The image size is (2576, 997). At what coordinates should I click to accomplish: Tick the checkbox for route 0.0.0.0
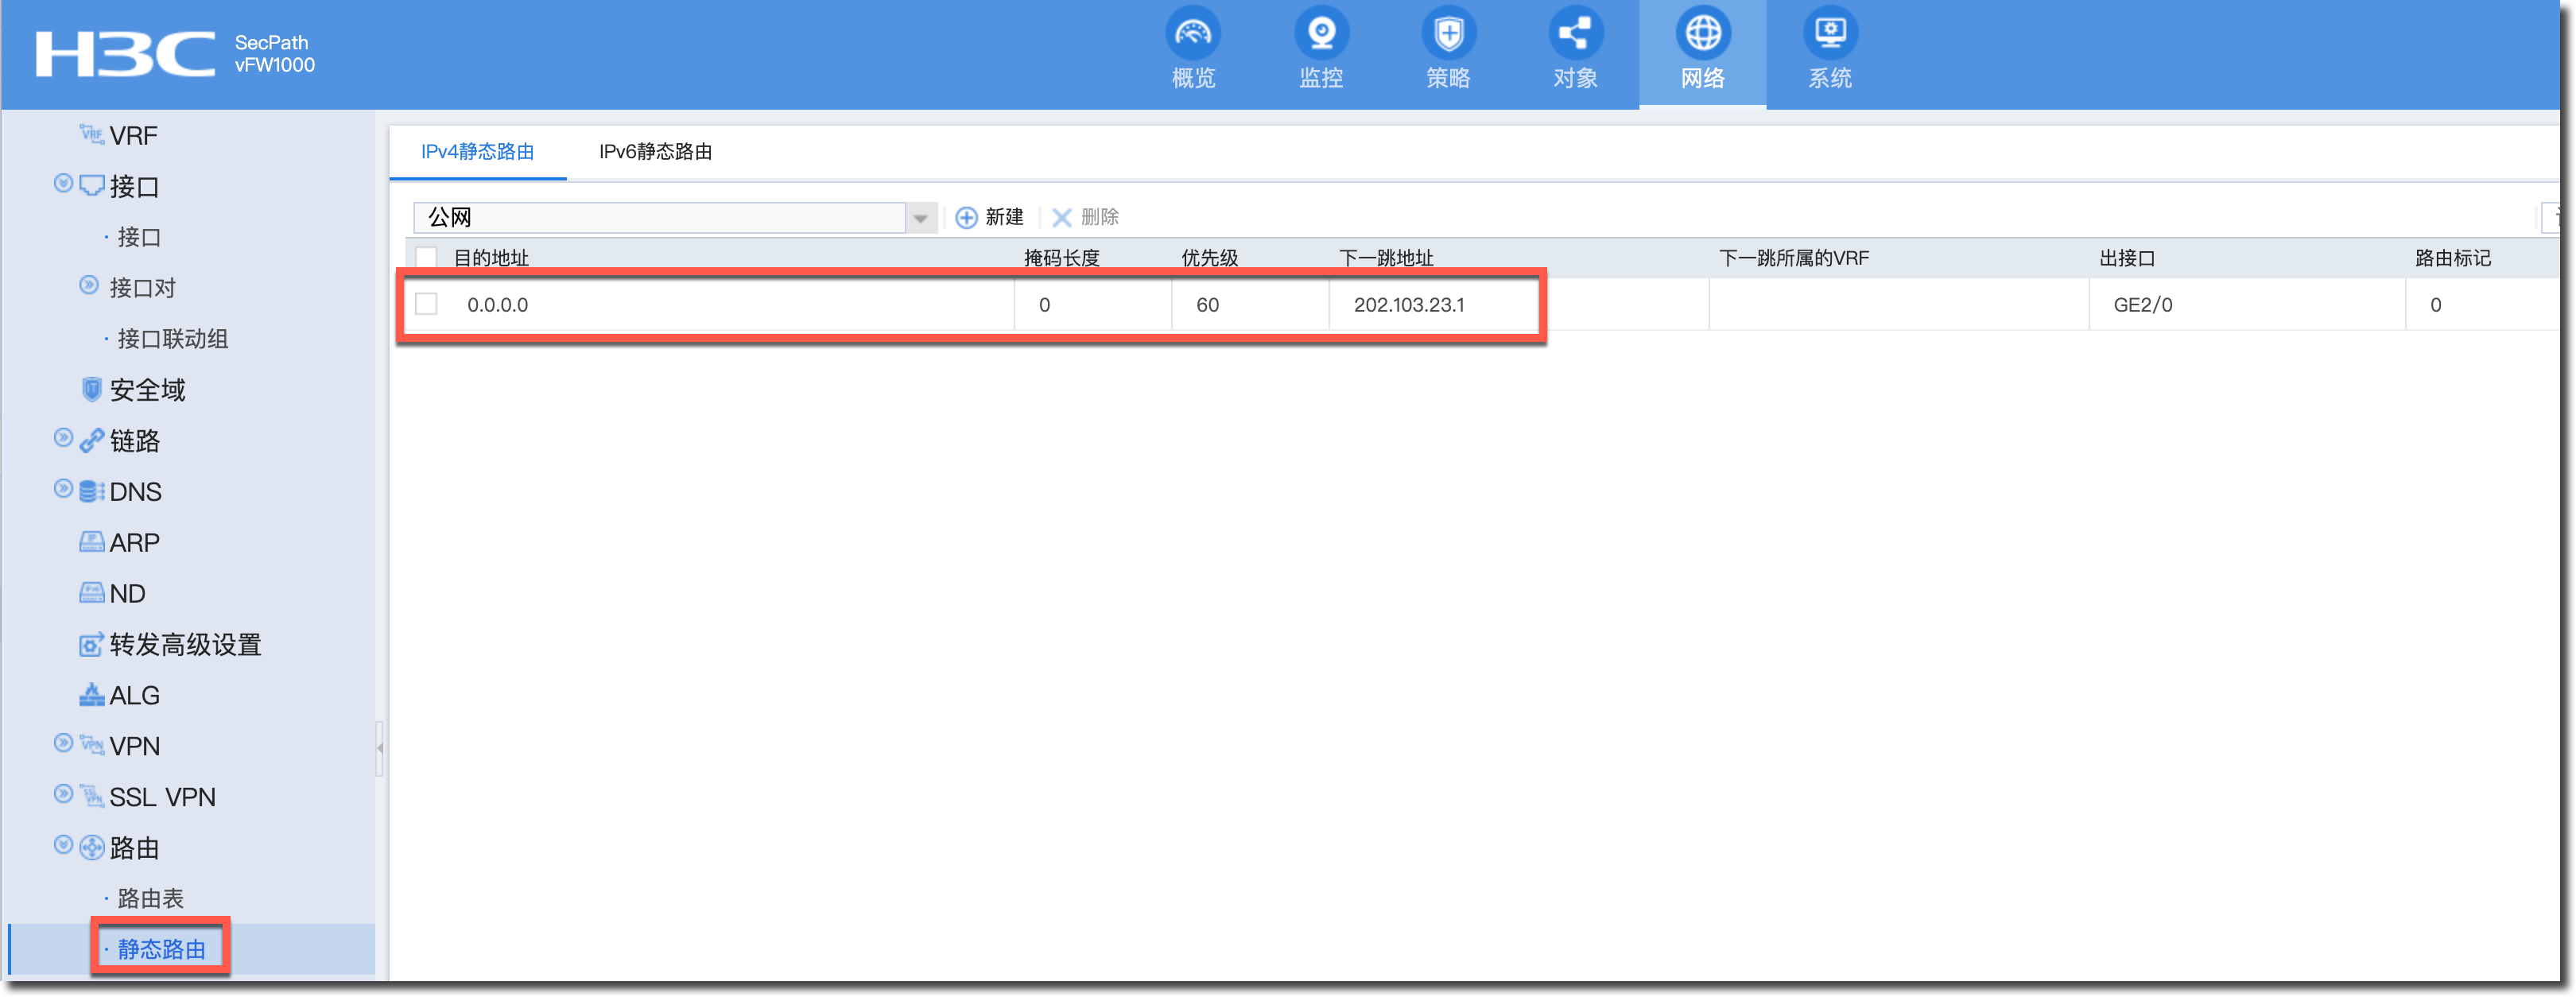(x=426, y=304)
